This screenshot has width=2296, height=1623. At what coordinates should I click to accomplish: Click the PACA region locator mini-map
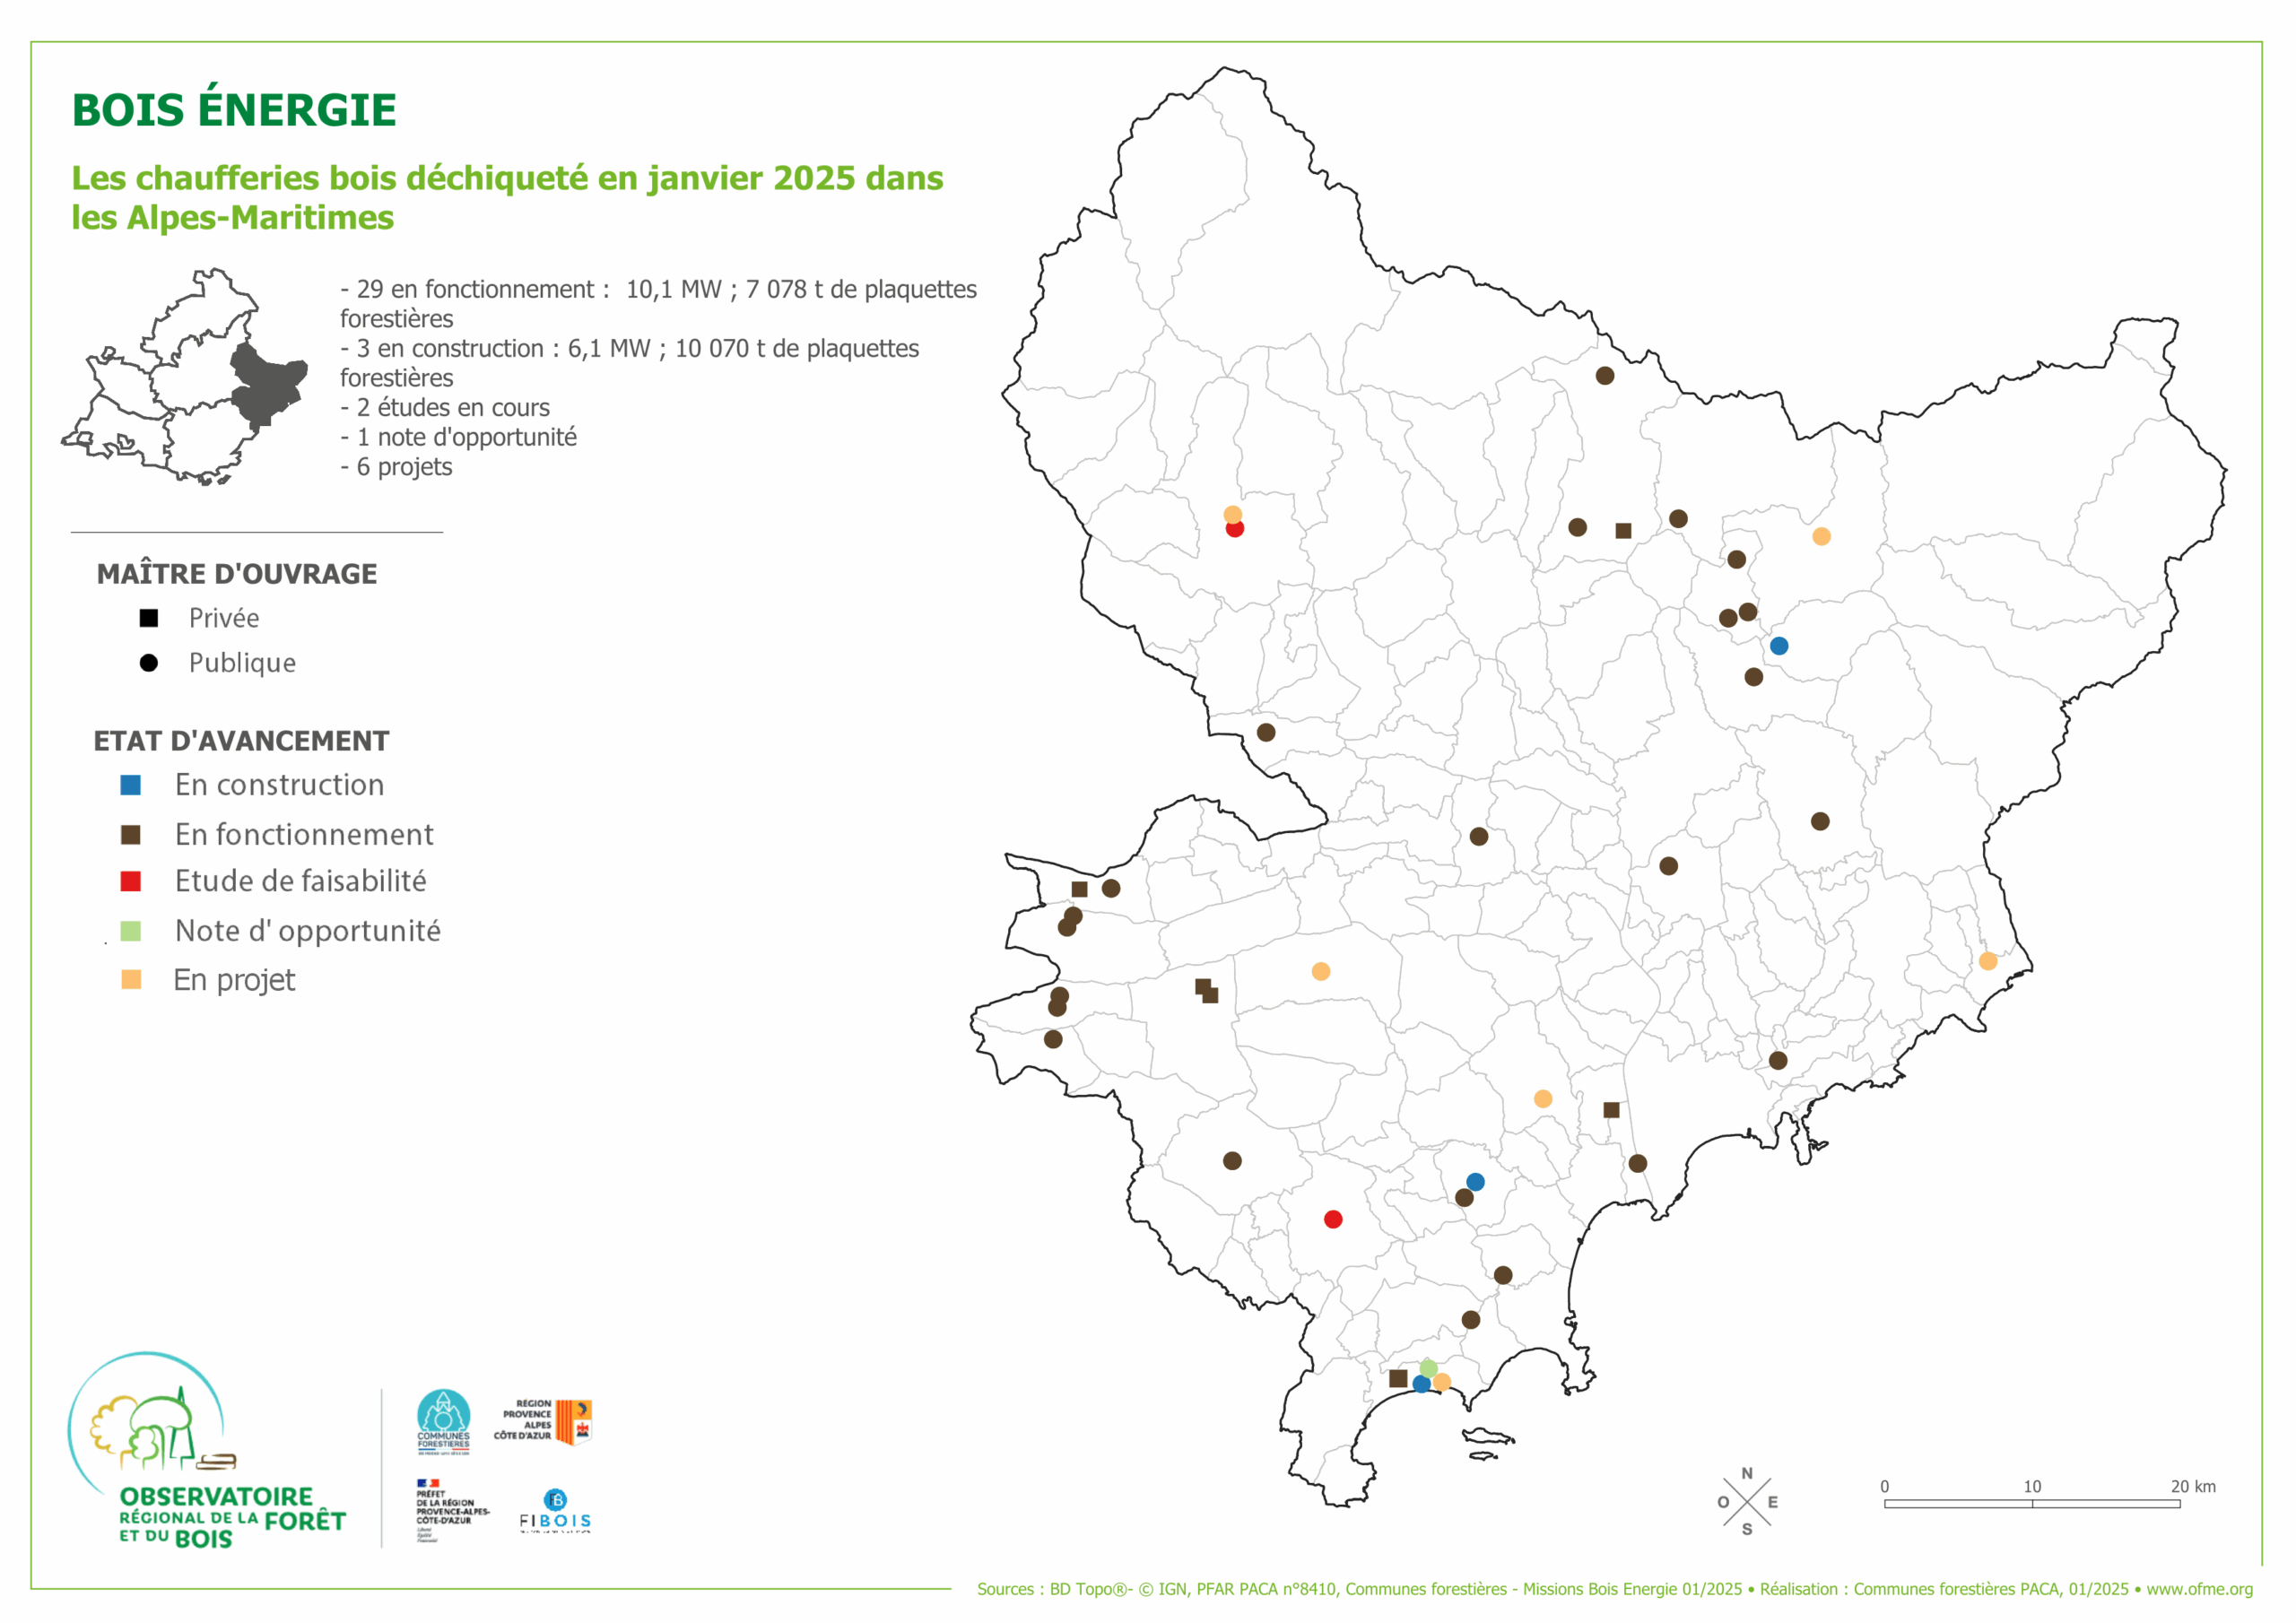(x=185, y=377)
